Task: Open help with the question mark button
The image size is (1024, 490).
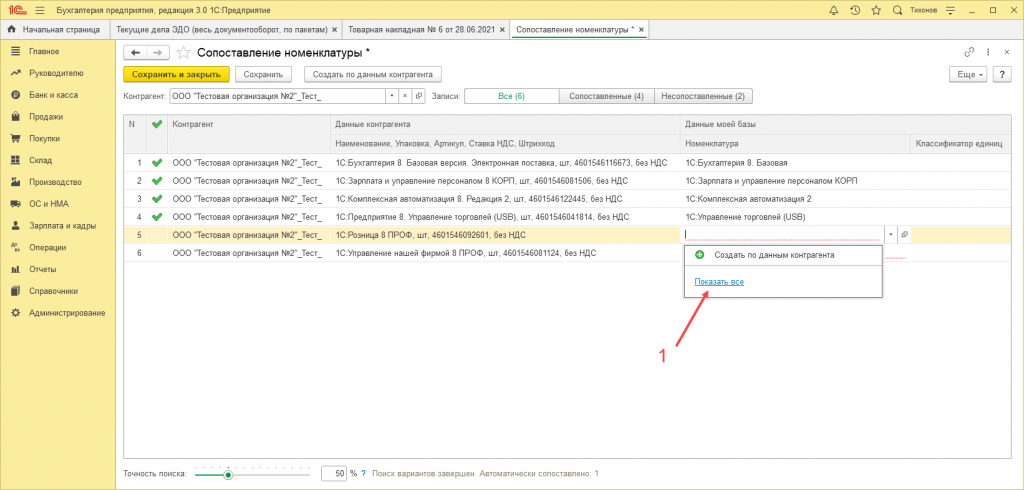Action: [x=1002, y=74]
